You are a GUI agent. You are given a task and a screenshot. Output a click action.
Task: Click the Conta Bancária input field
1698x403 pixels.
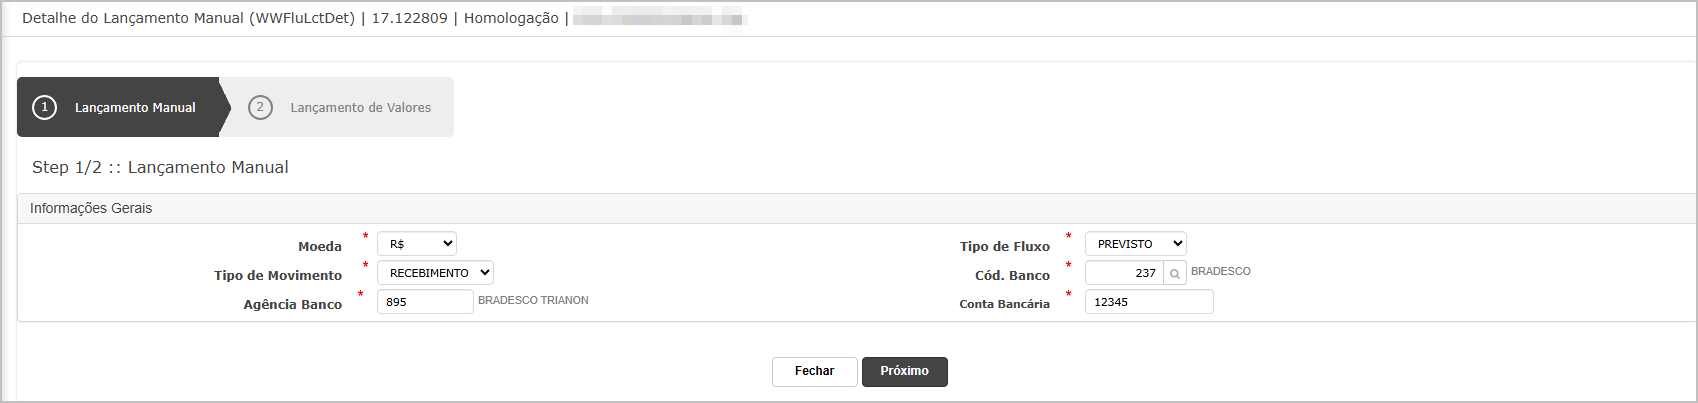1149,302
